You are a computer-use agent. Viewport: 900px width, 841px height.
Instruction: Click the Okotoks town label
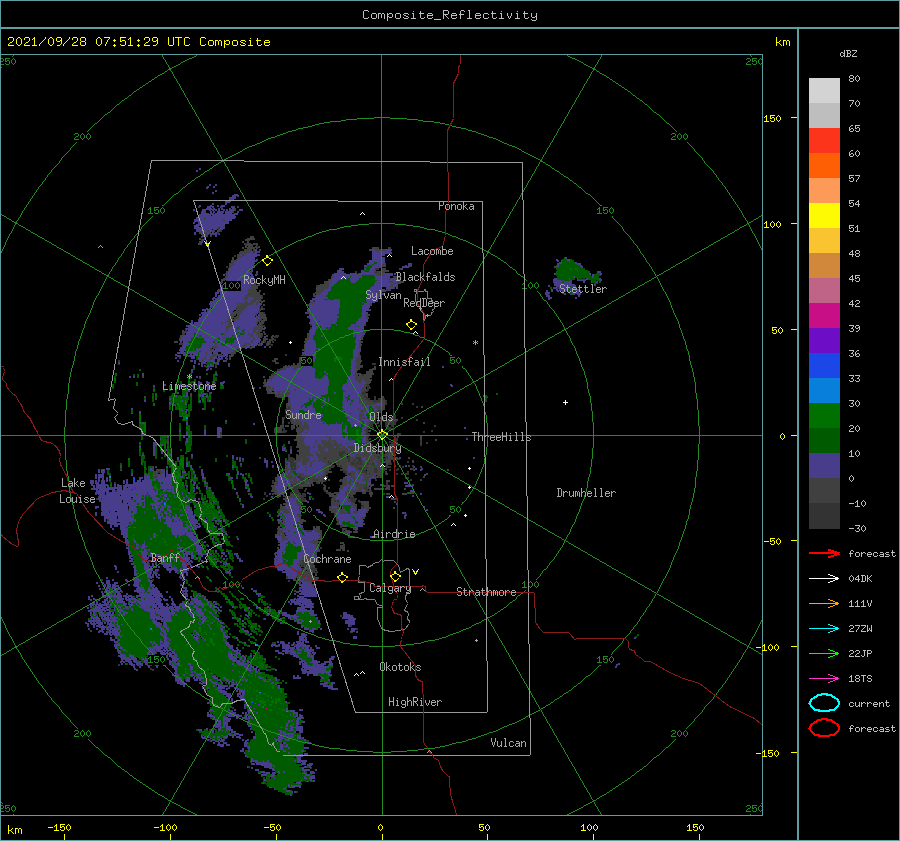[x=400, y=667]
